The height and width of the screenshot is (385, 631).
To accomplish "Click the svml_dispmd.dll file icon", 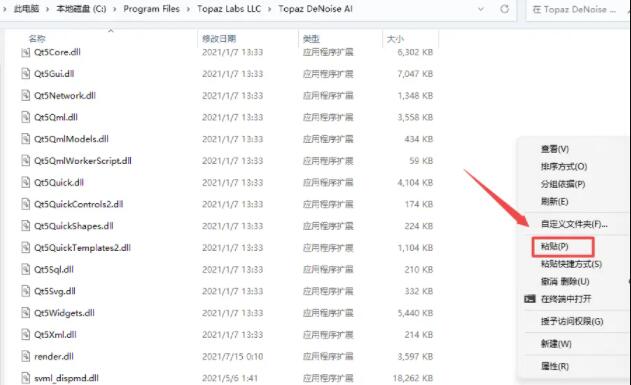I will click(25, 378).
